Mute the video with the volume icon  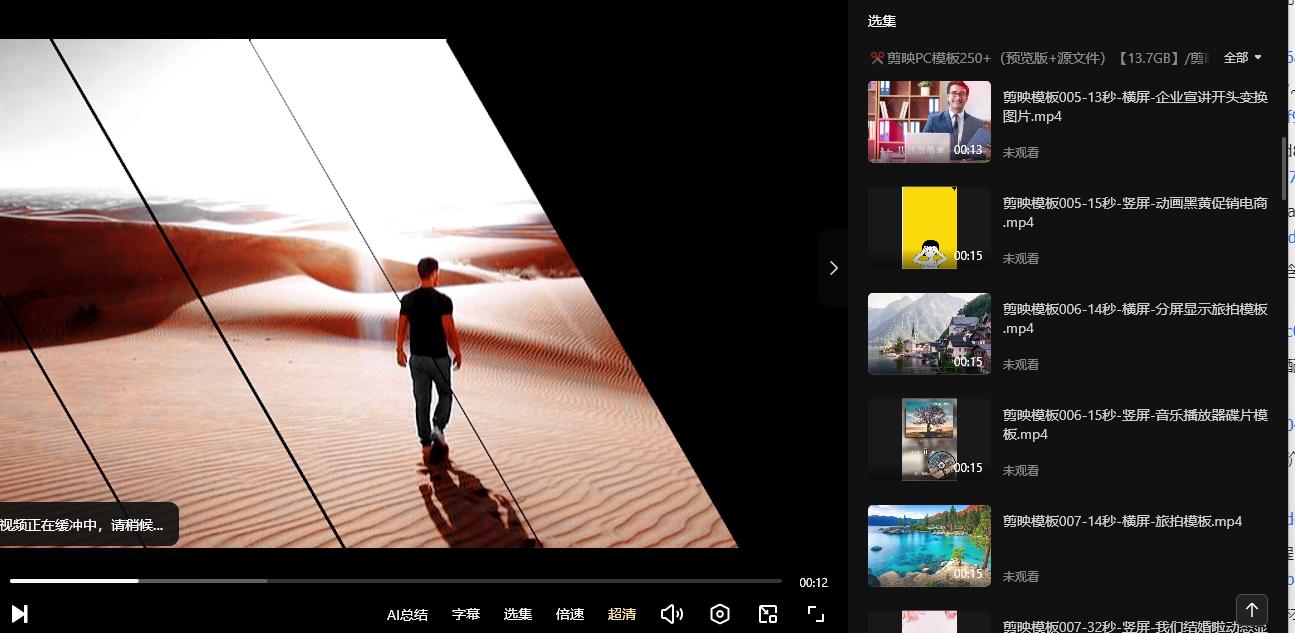(x=672, y=614)
